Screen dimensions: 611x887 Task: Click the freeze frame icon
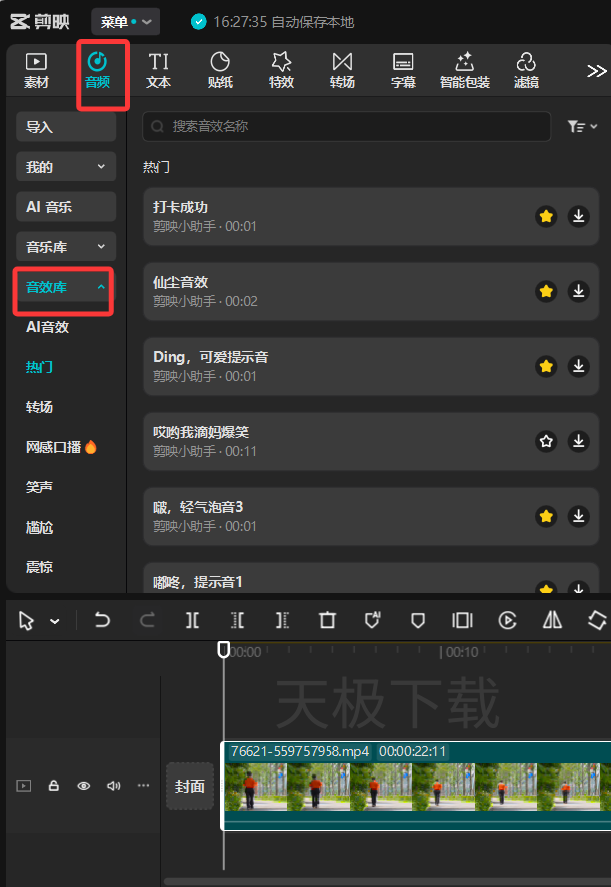coord(462,621)
